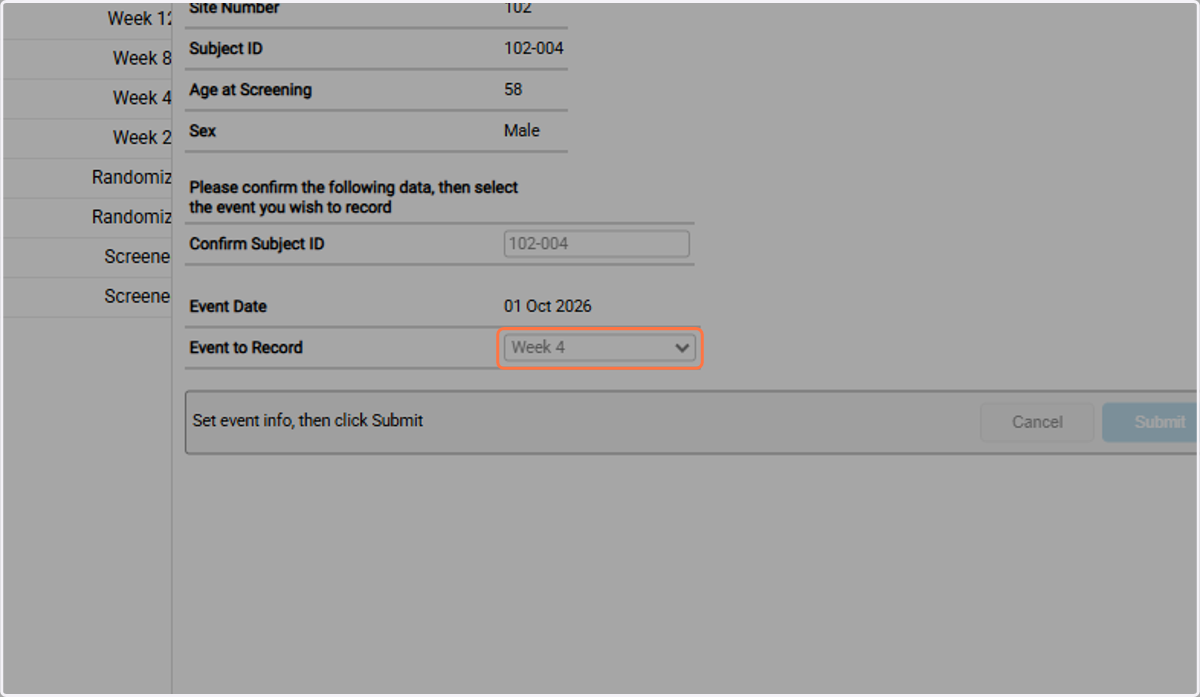Image resolution: width=1200 pixels, height=697 pixels.
Task: Click the Age at Screening value 58
Action: point(513,90)
